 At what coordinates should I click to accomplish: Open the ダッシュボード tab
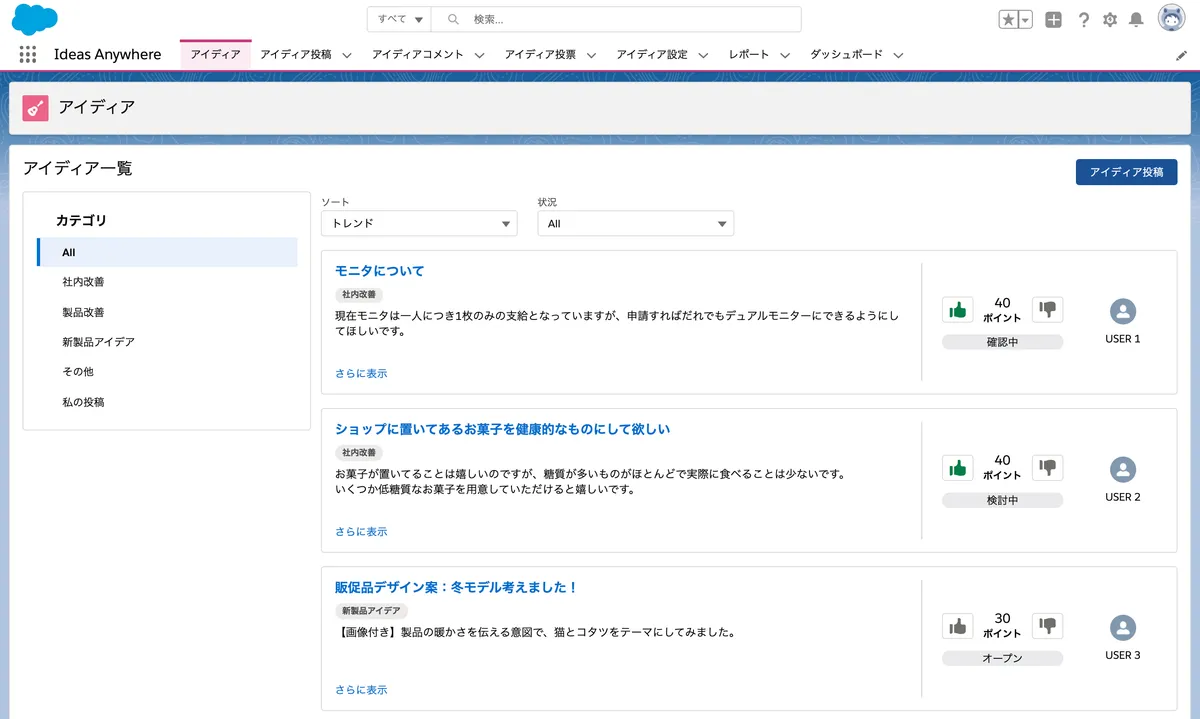tap(846, 55)
